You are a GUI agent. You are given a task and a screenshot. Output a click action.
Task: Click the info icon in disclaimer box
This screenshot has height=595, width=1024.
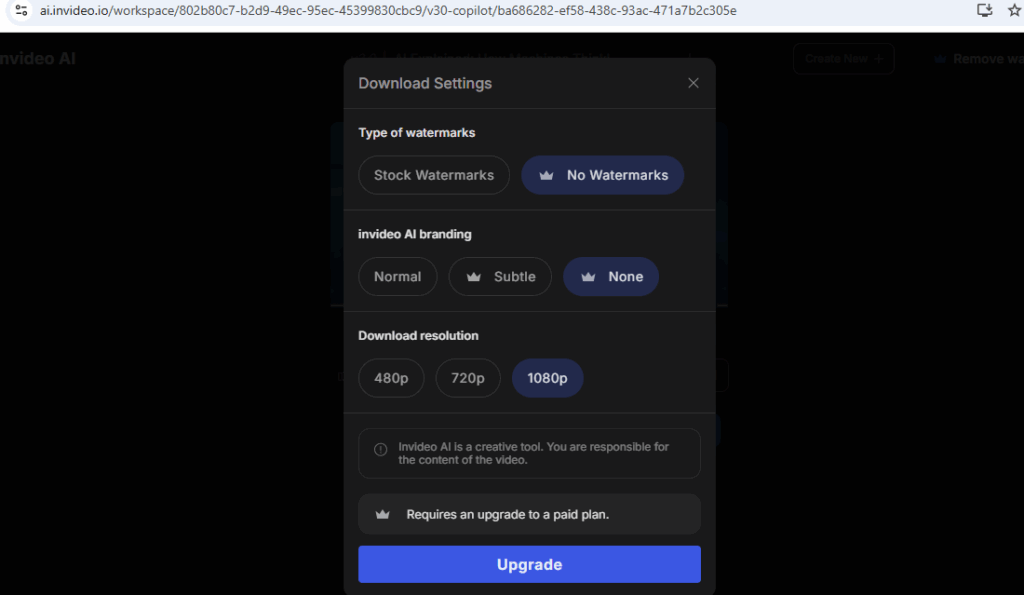pos(380,449)
